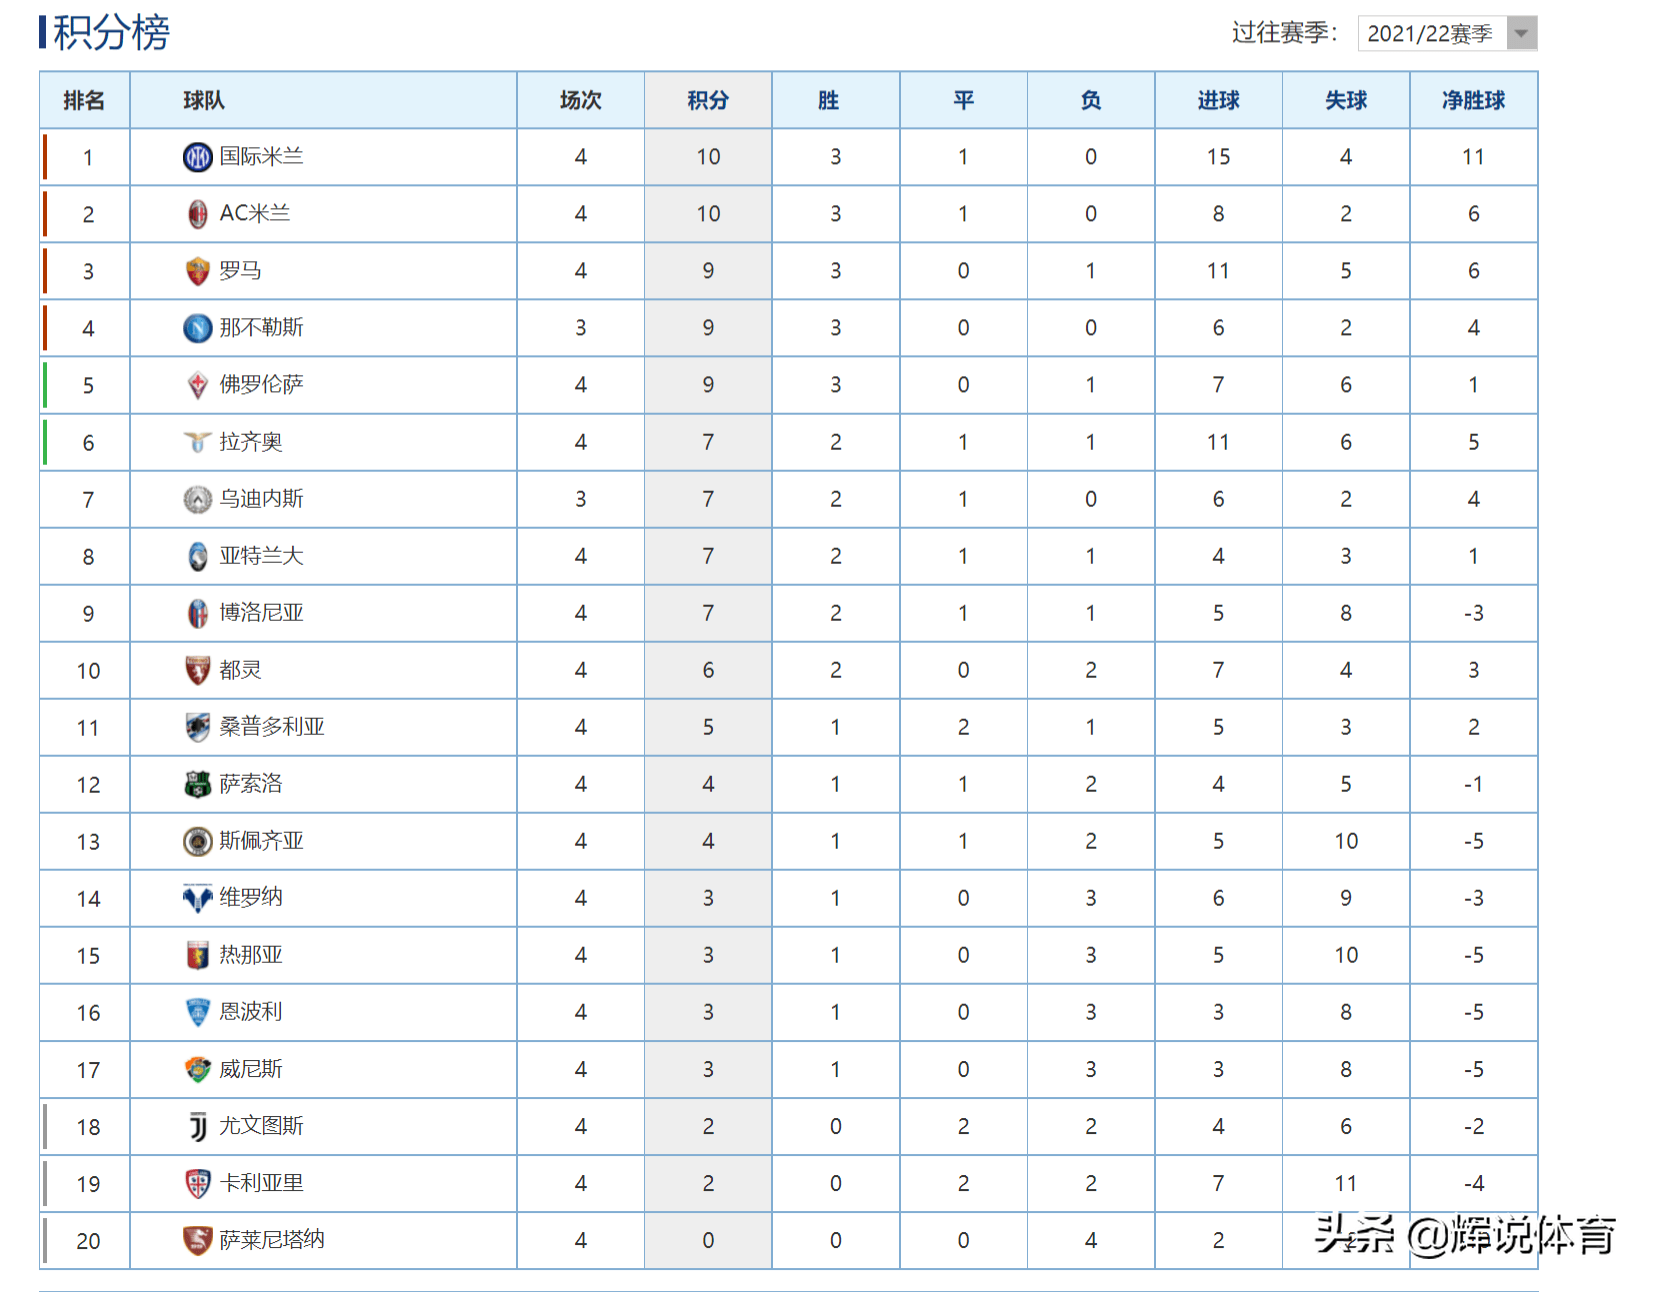Open the 那不勒斯 team link
The width and height of the screenshot is (1653, 1292).
(x=261, y=328)
